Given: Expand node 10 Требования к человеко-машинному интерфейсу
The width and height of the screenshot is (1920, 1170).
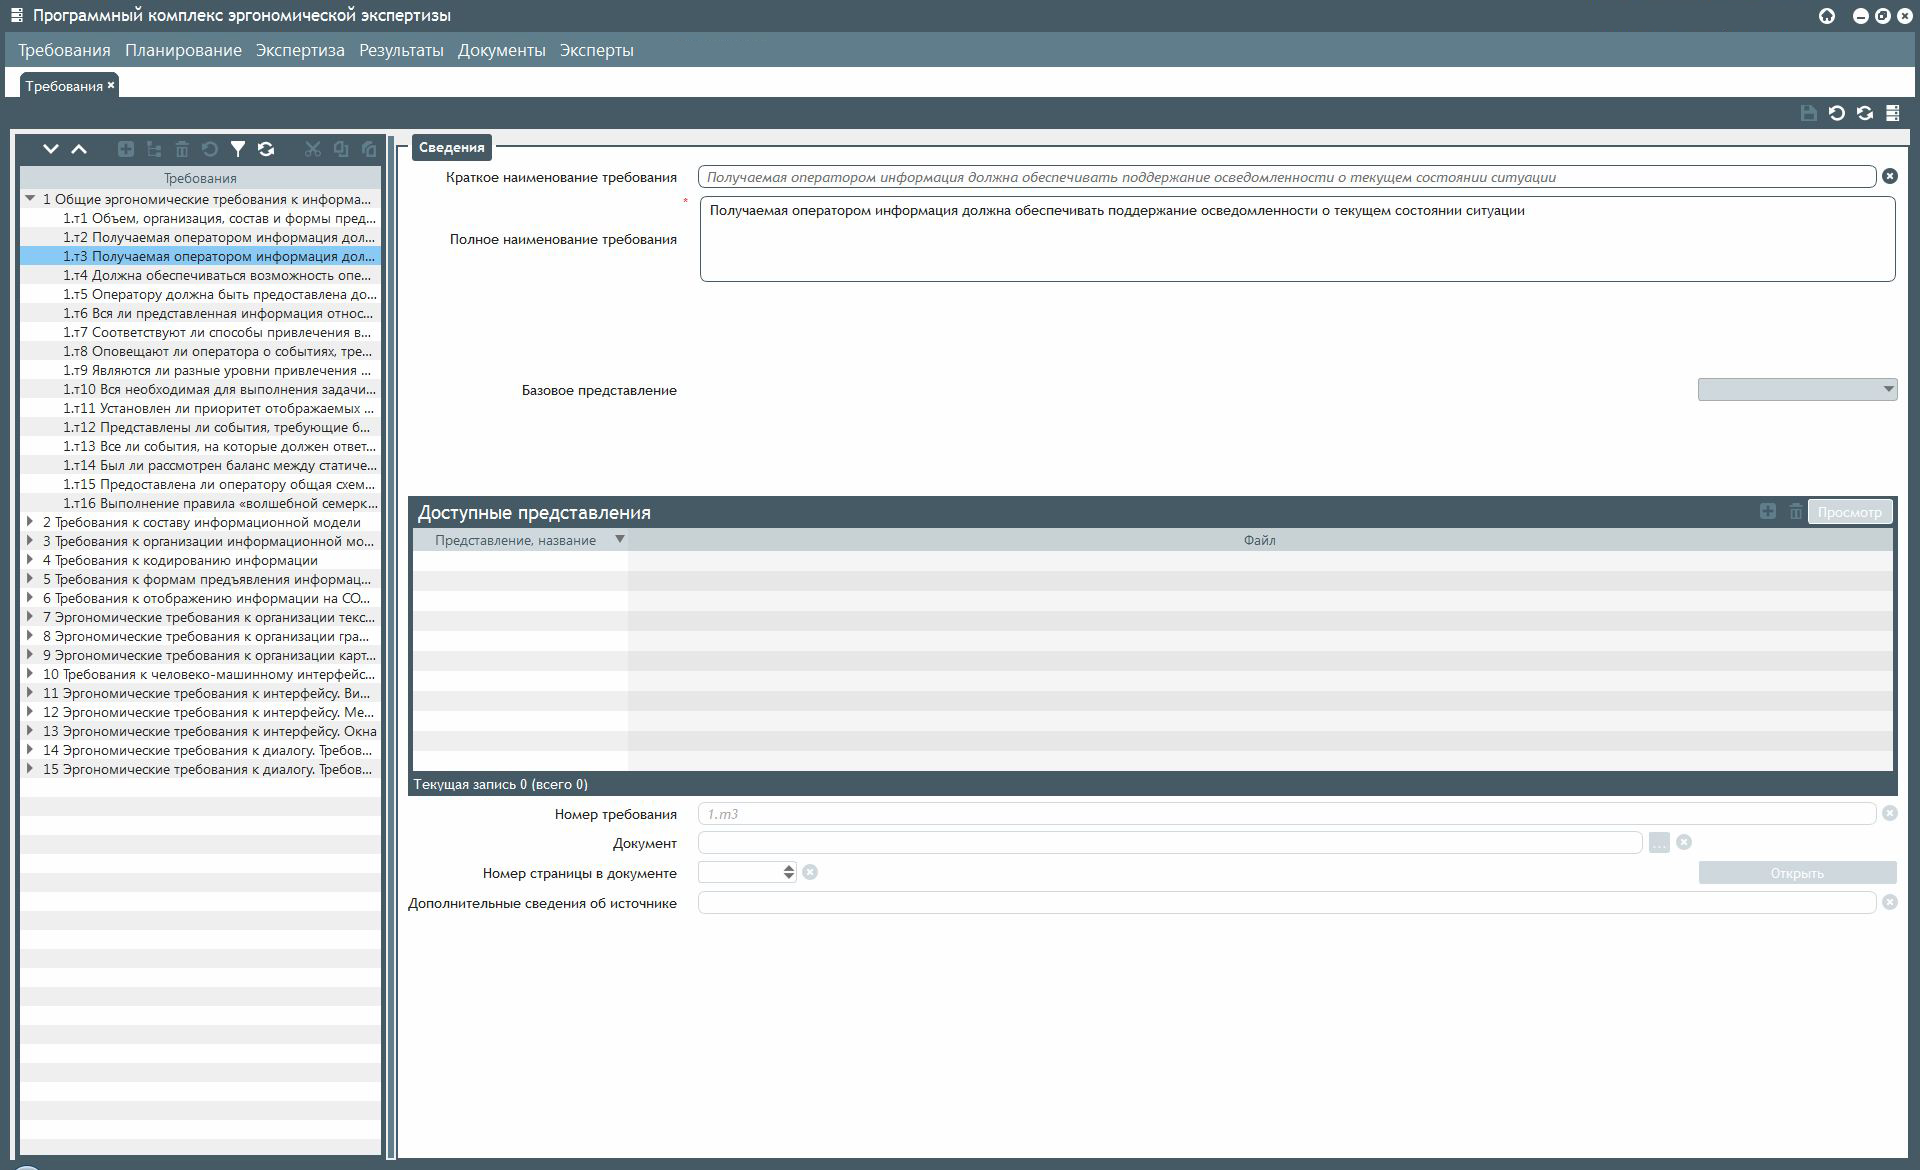Looking at the screenshot, I should pos(30,673).
